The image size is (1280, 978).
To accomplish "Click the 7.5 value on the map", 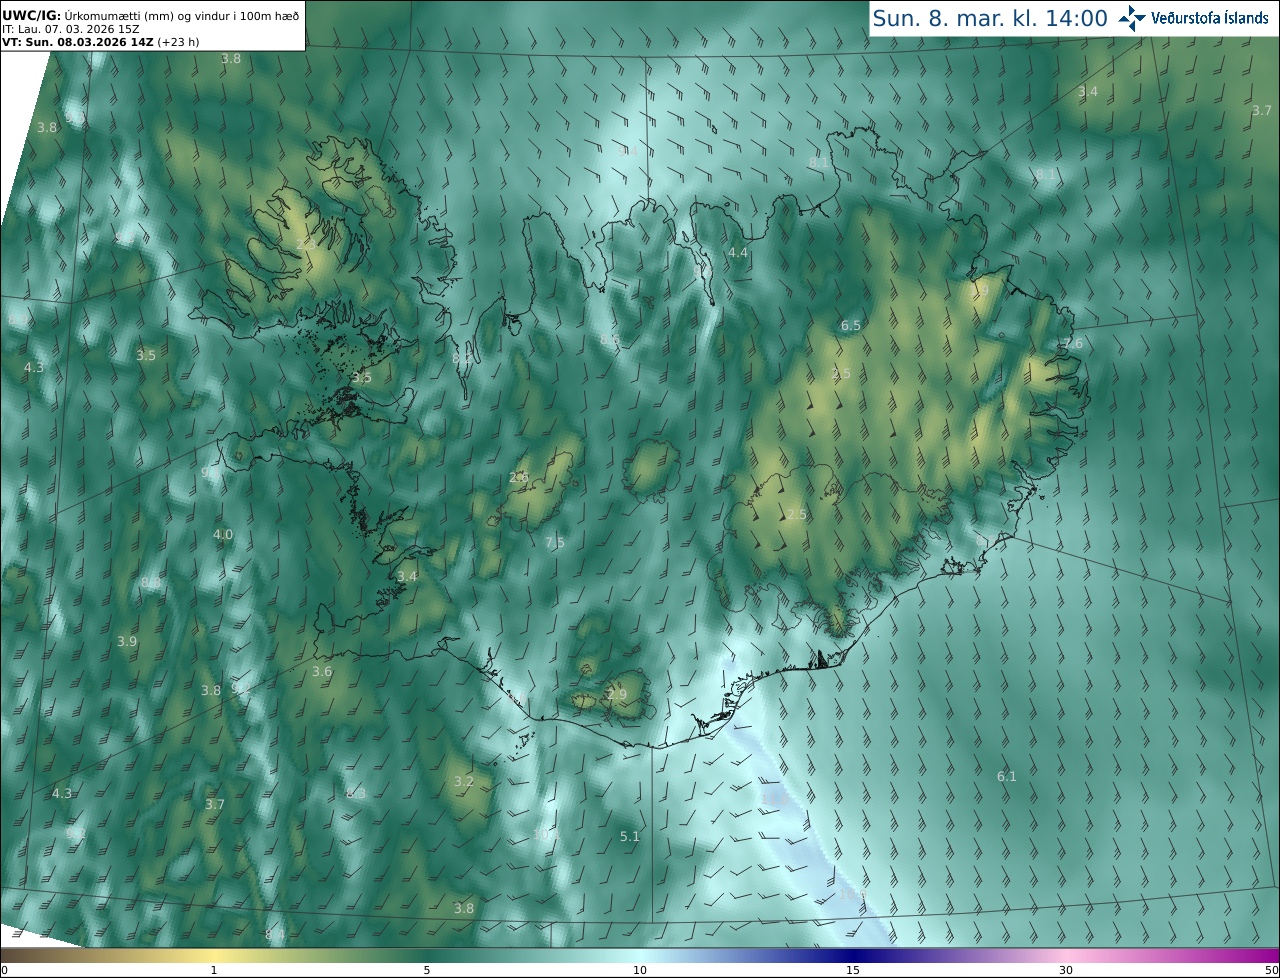I will pyautogui.click(x=555, y=543).
